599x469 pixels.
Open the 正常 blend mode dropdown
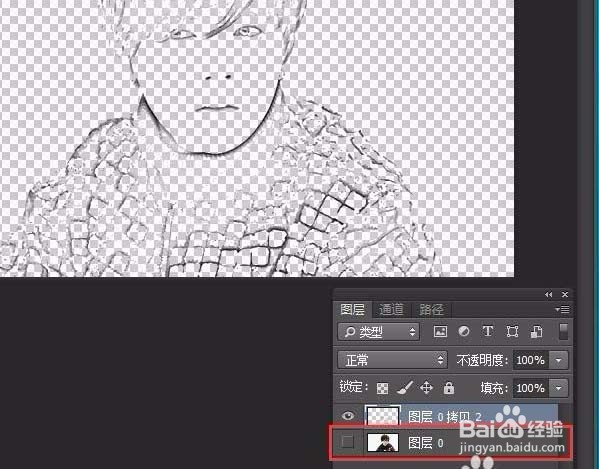coord(392,360)
